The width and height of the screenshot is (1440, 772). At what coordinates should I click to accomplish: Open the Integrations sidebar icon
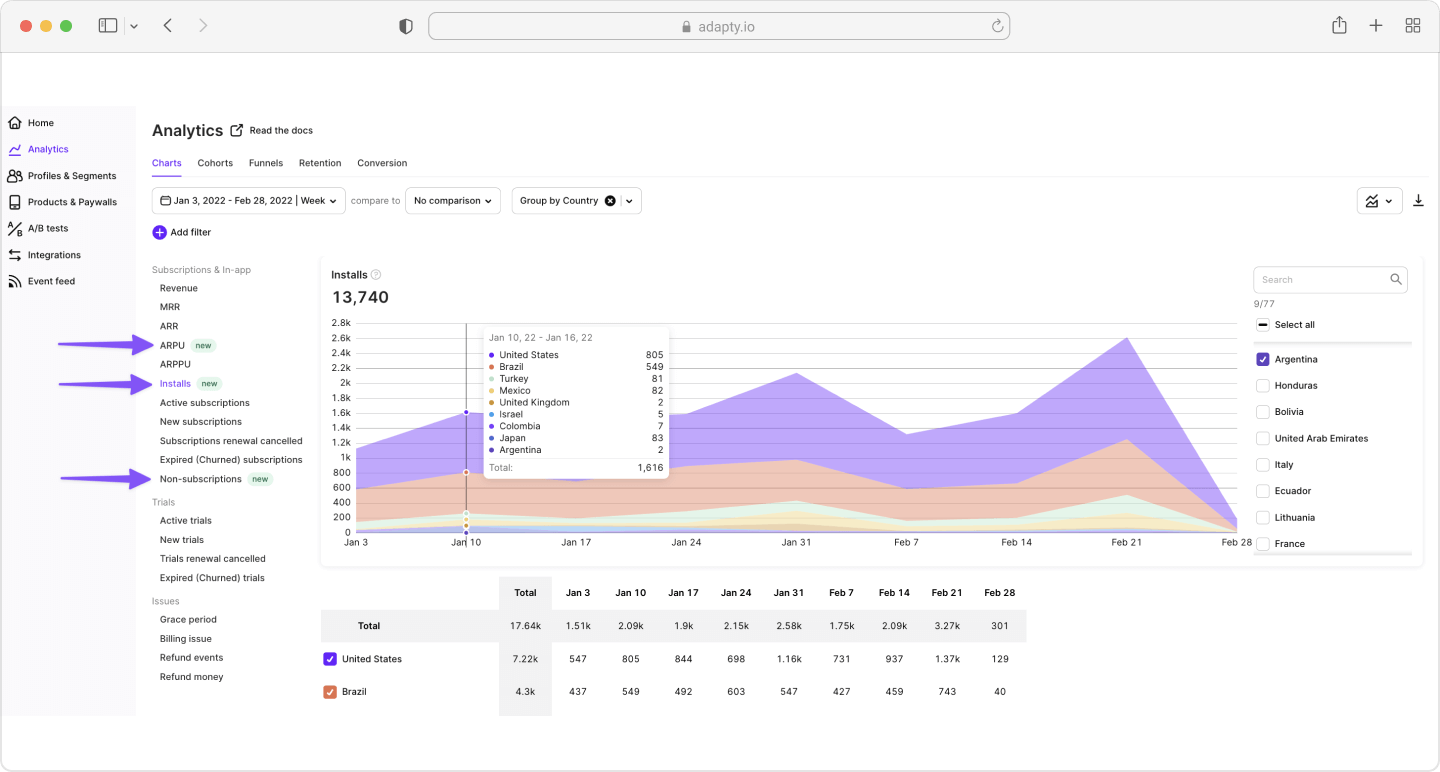coord(15,255)
